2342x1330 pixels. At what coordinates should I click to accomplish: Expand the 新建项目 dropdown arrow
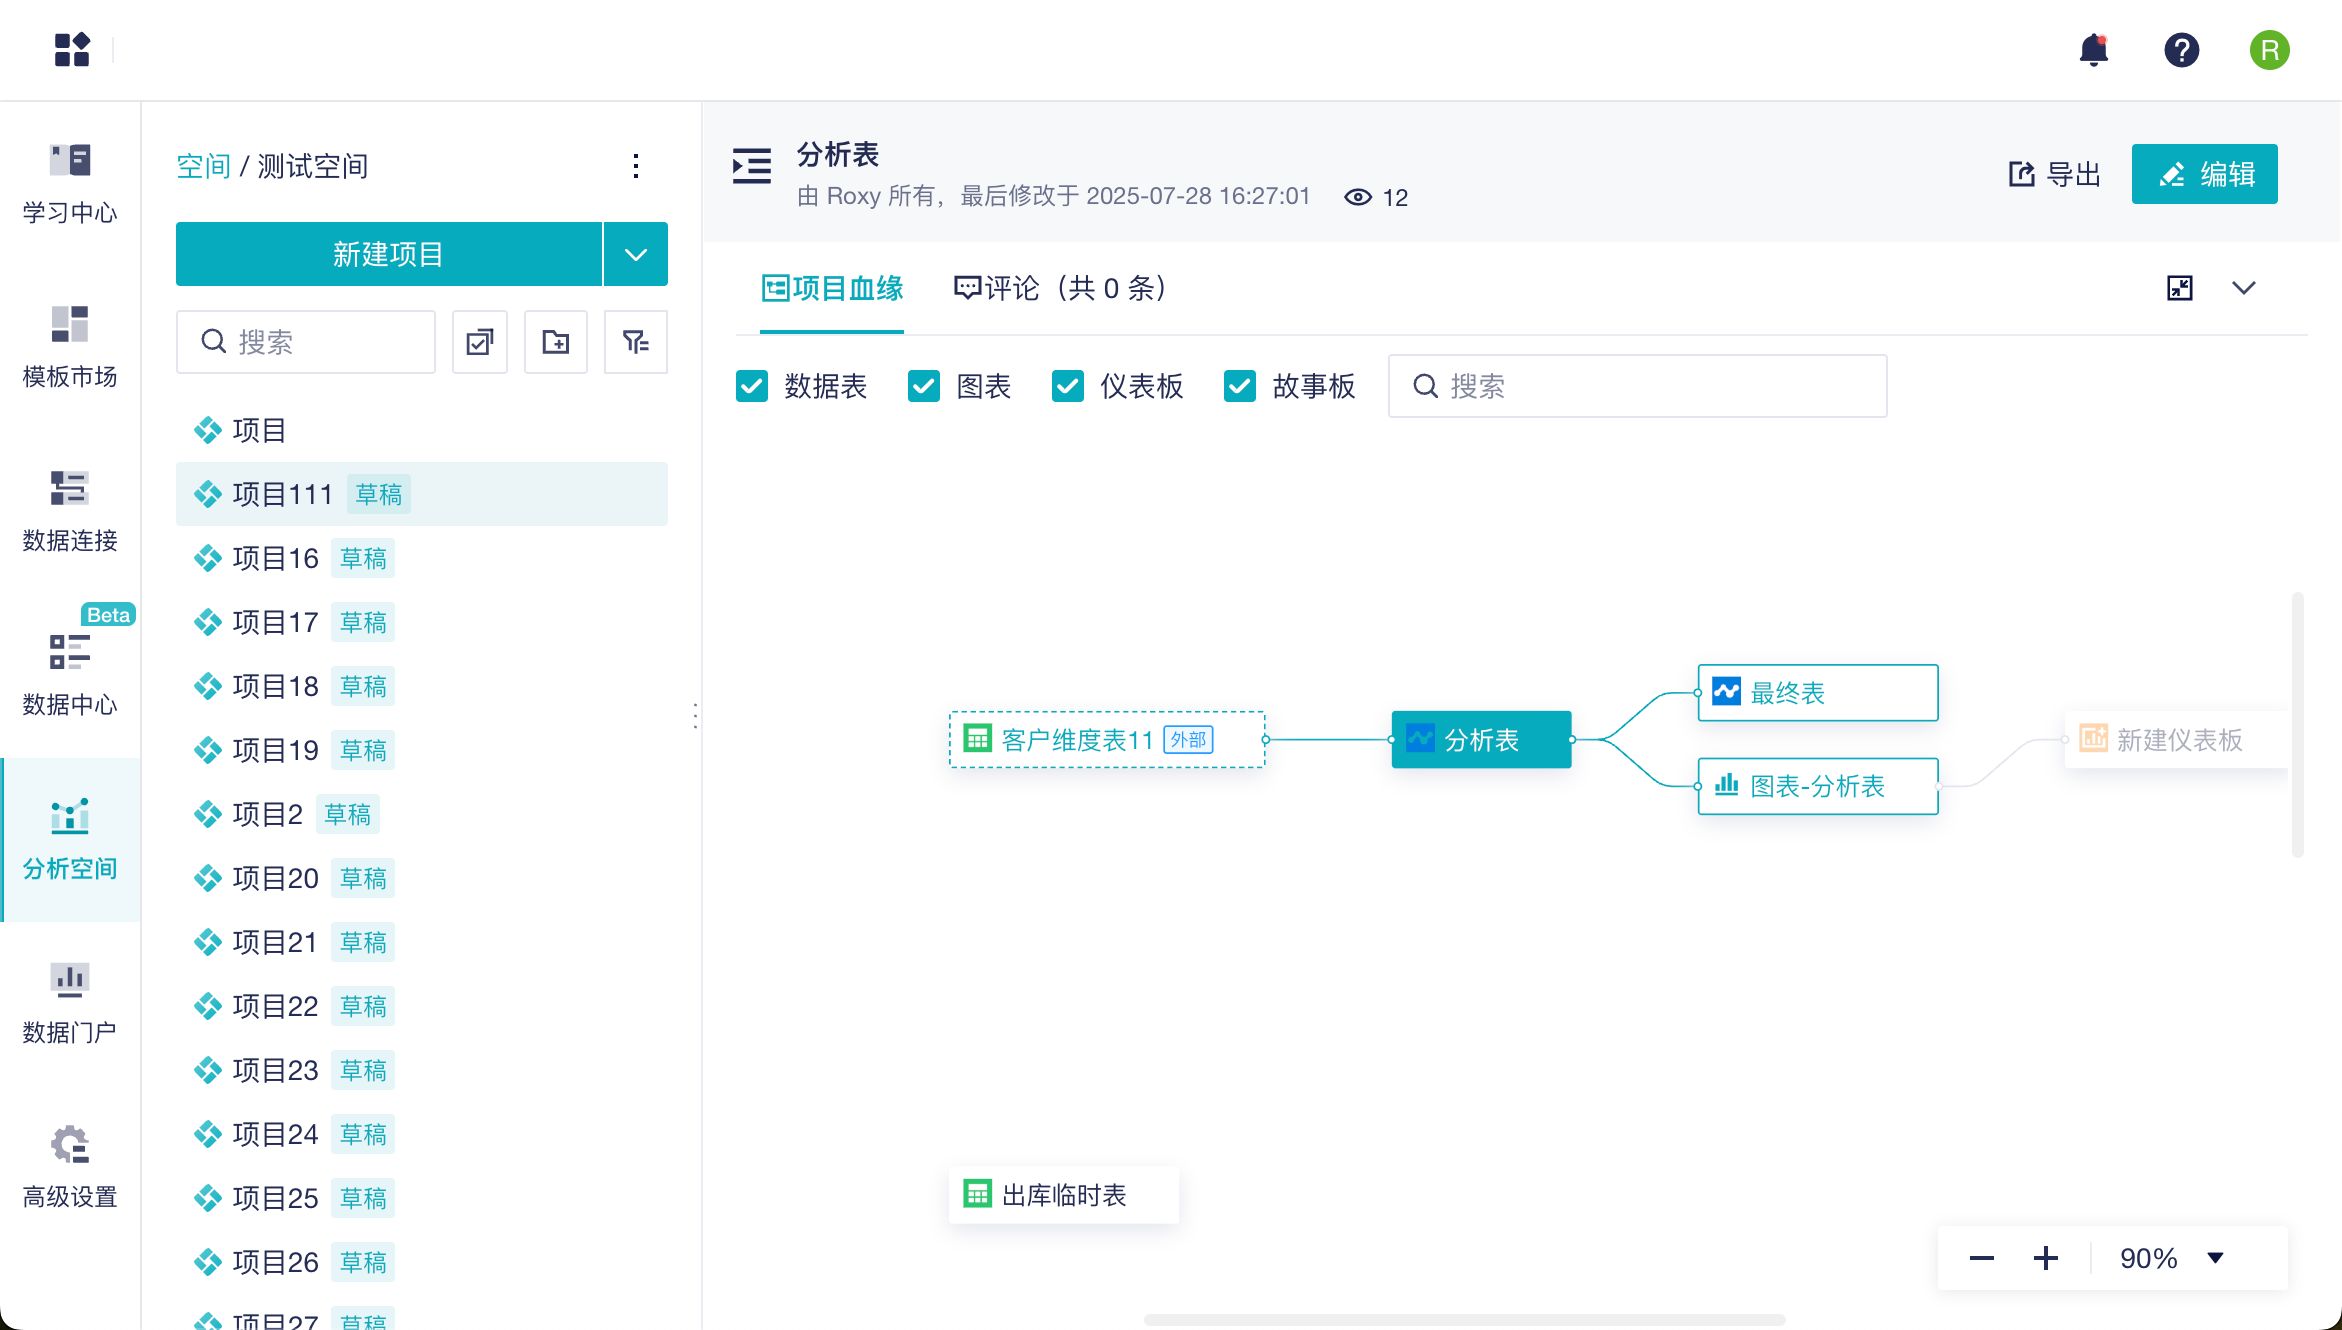tap(636, 254)
